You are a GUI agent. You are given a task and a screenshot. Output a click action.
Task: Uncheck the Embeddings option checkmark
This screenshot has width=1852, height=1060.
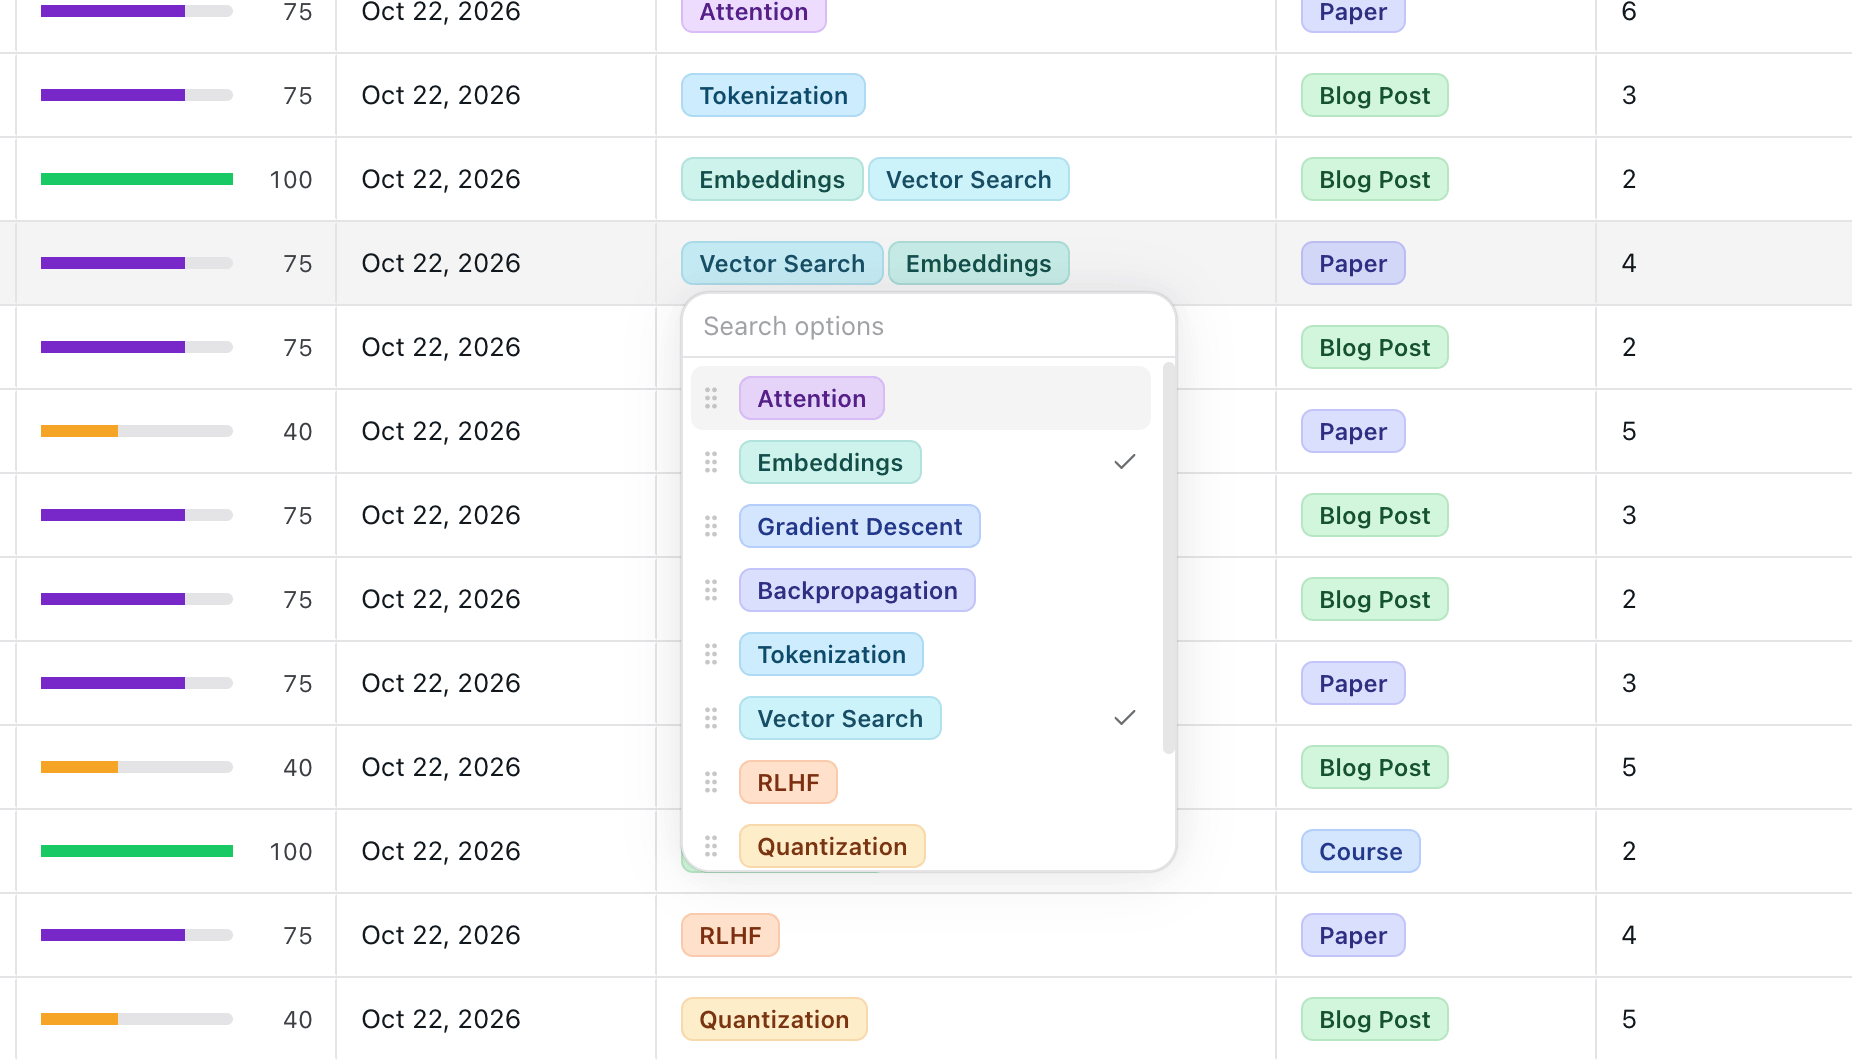[1125, 462]
